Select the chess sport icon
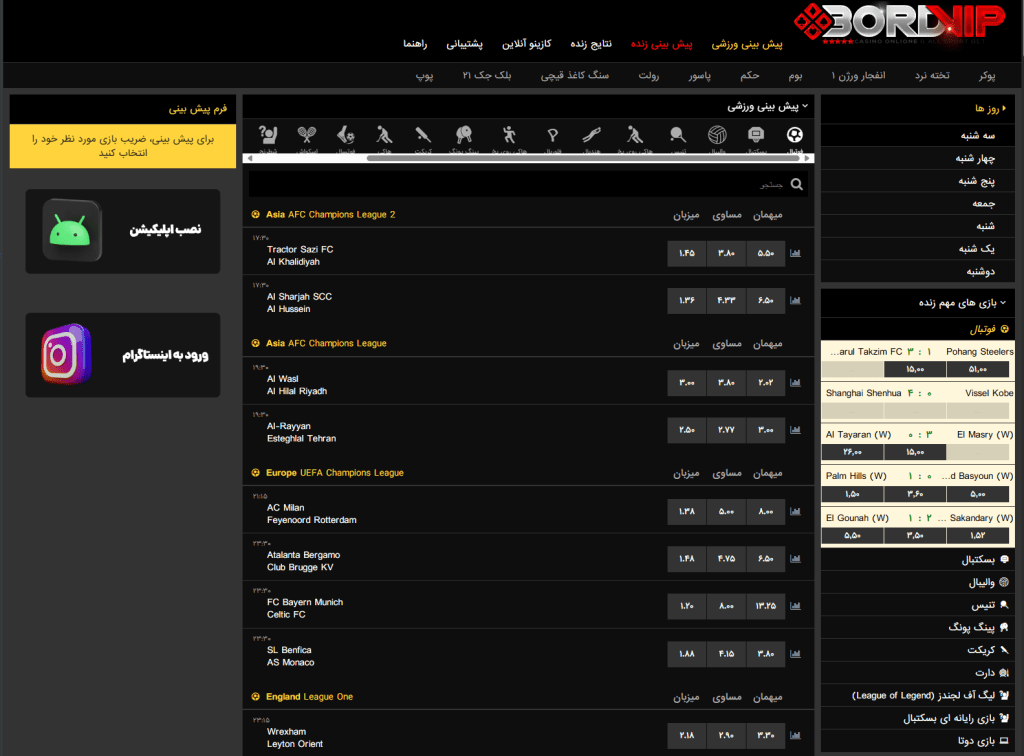This screenshot has width=1024, height=756. click(268, 135)
